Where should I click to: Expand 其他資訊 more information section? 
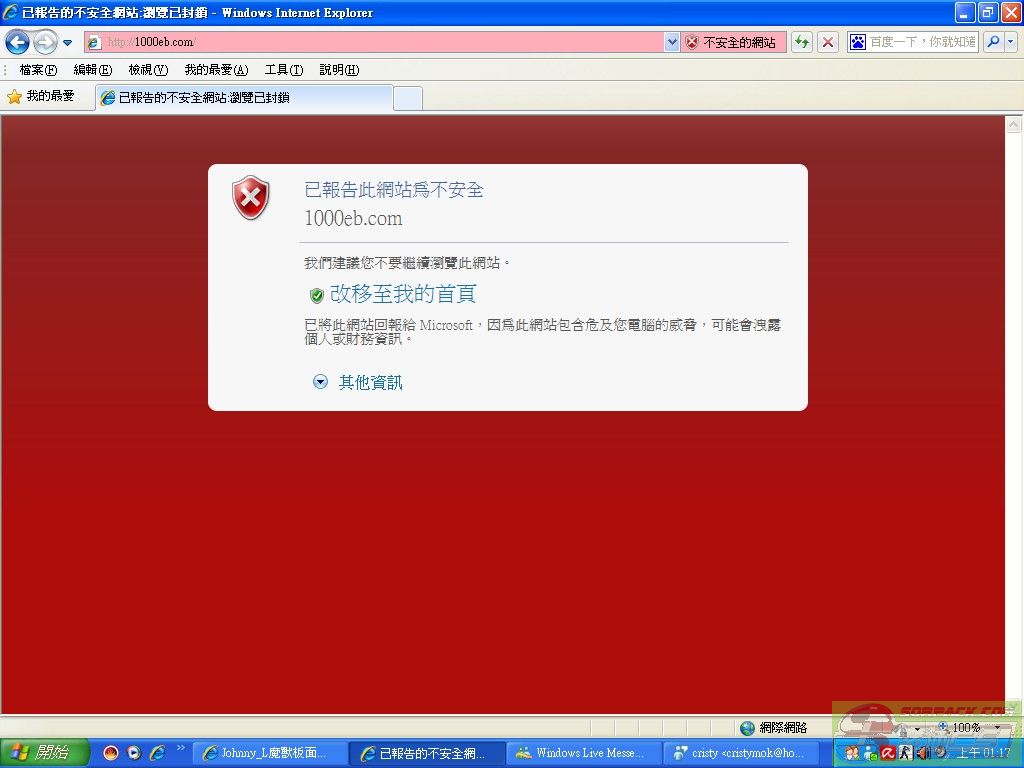(369, 382)
